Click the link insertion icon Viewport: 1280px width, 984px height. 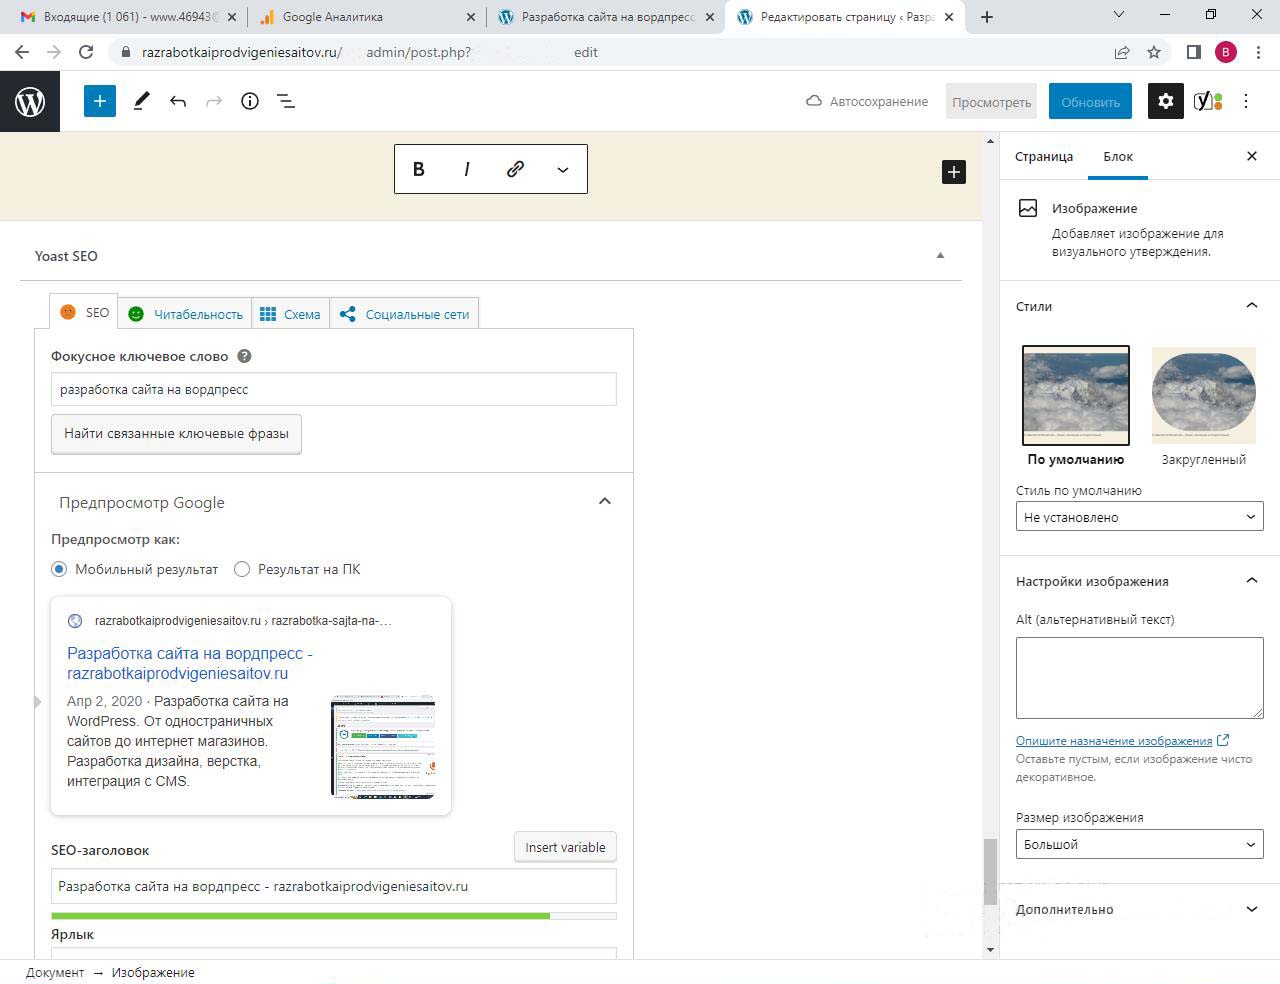pyautogui.click(x=515, y=169)
